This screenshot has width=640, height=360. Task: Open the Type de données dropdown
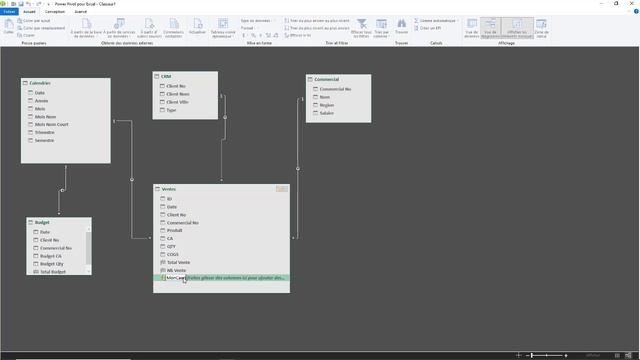[x=257, y=20]
